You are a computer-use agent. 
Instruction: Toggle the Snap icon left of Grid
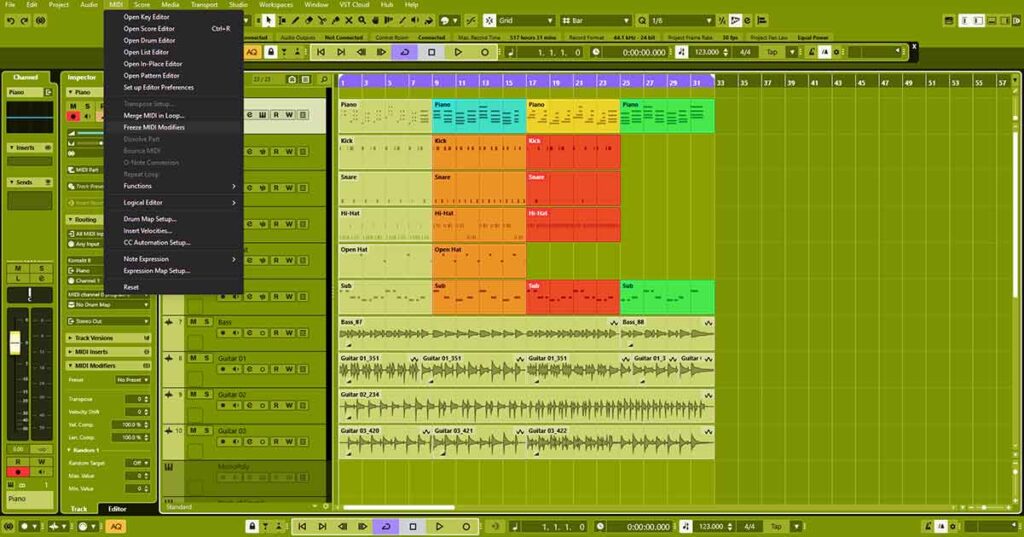(489, 21)
